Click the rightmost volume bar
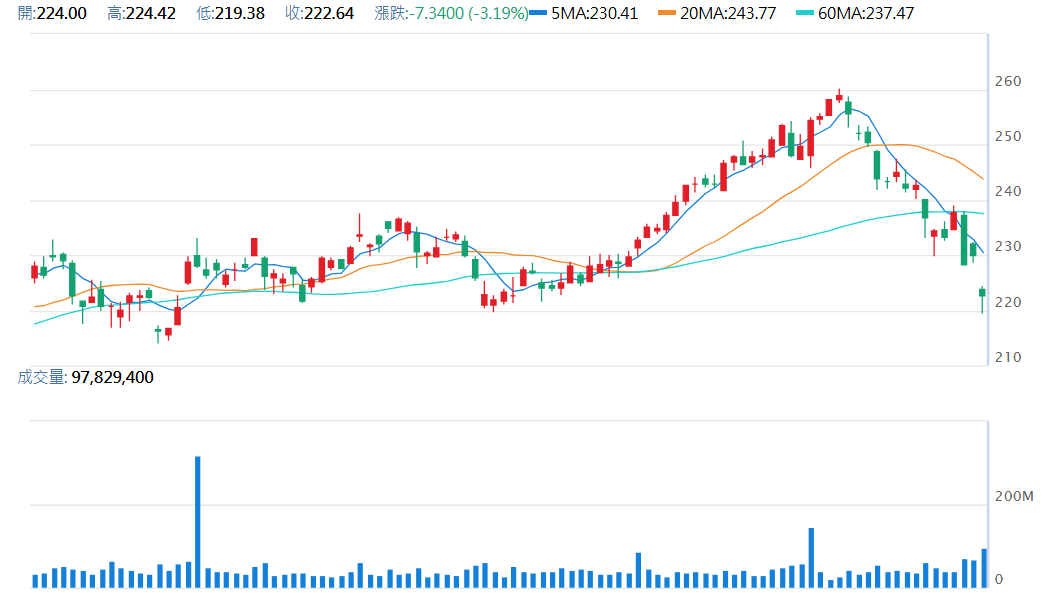Viewport: 1055px width, 593px height. pyautogui.click(x=984, y=568)
